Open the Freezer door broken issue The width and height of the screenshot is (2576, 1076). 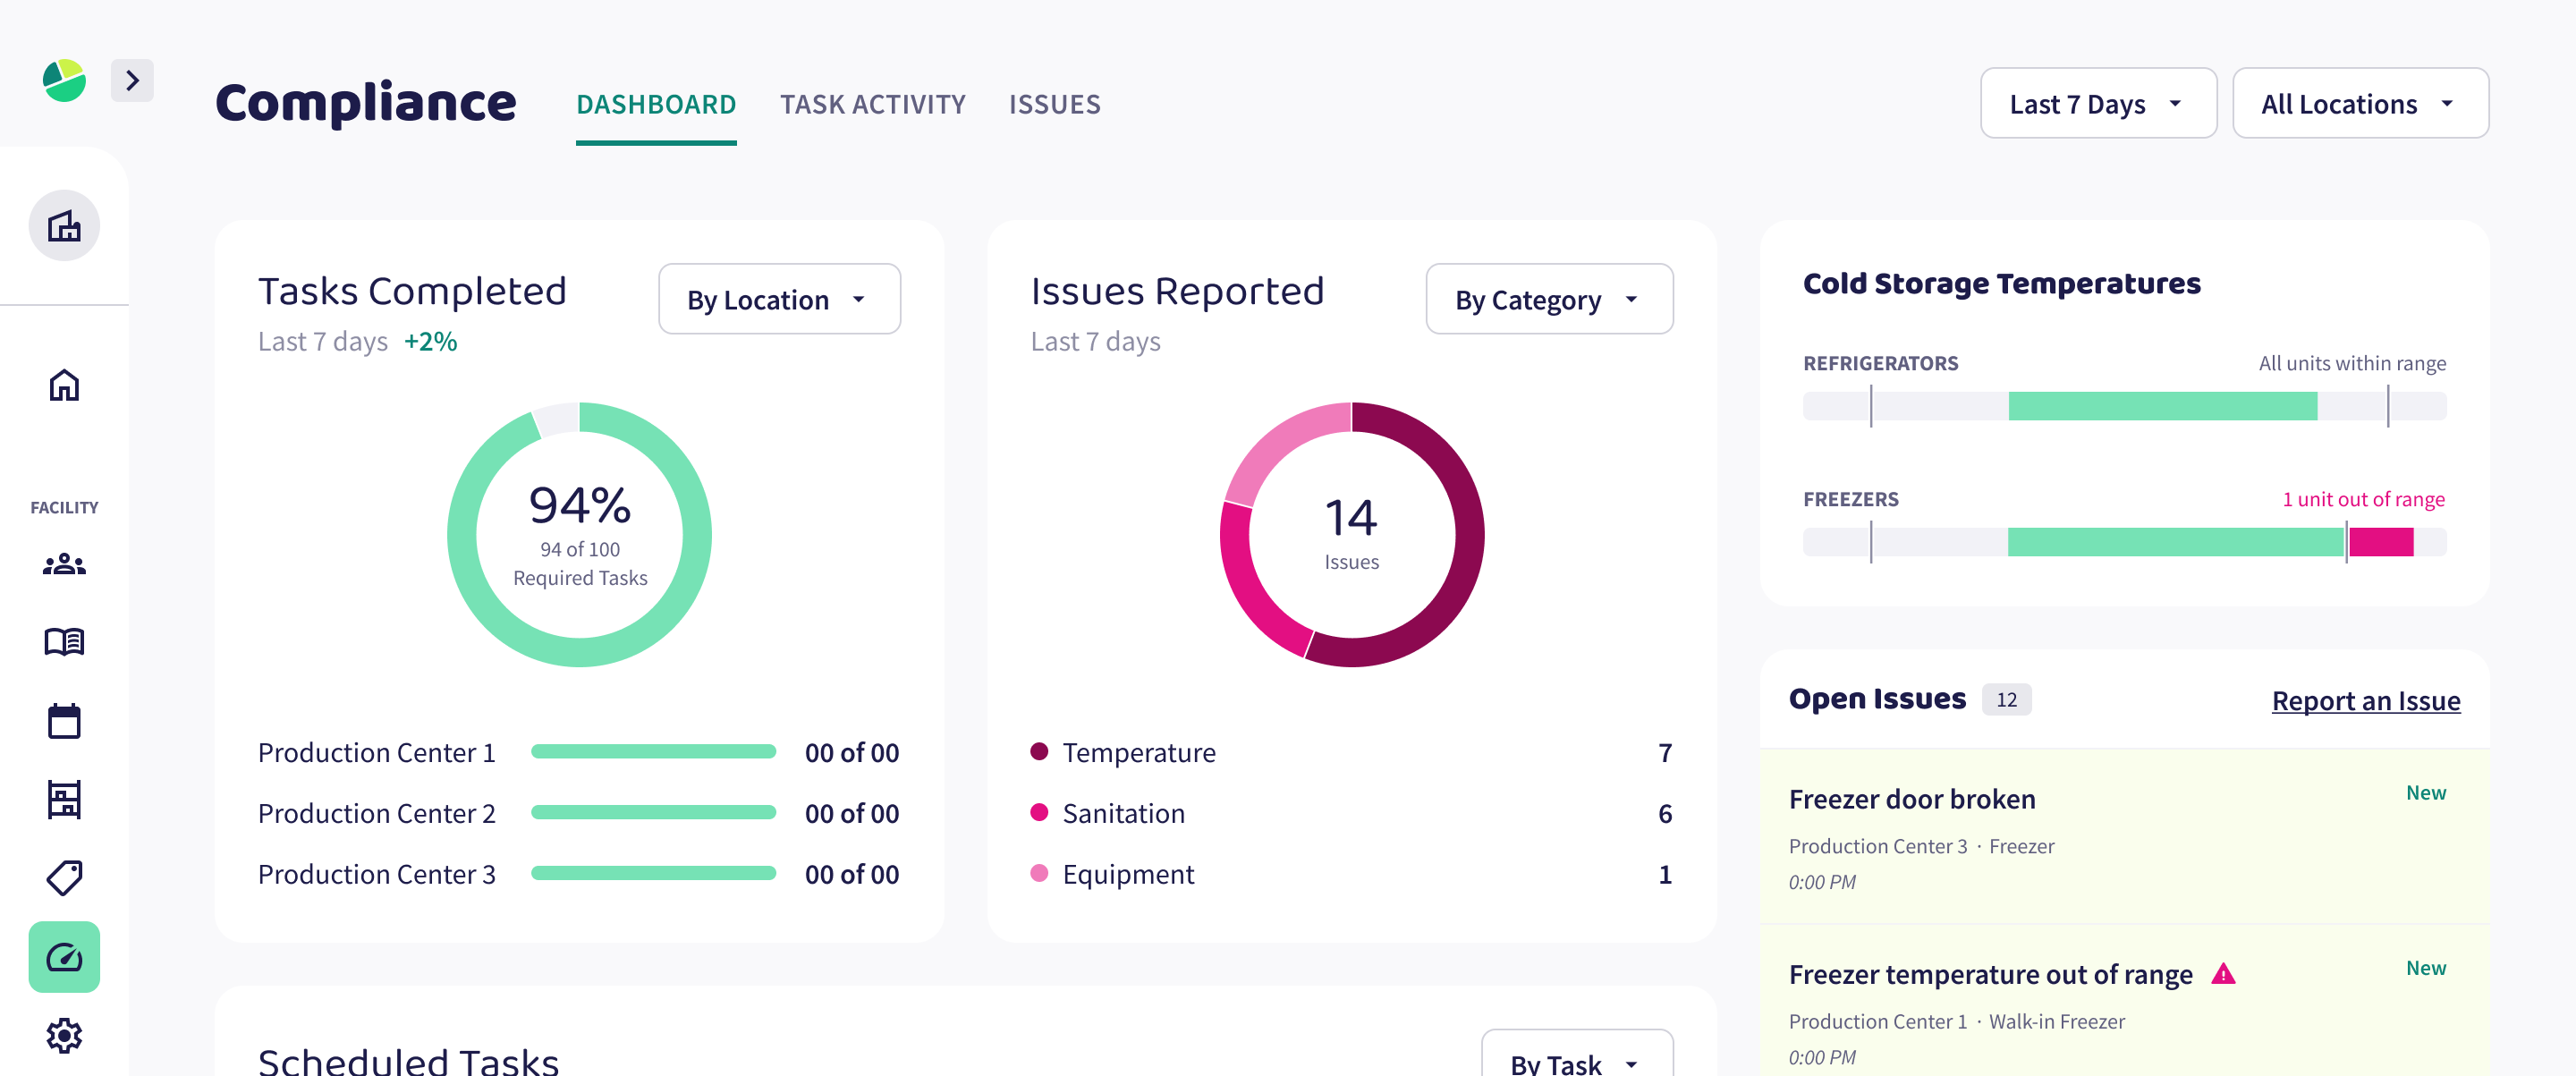click(x=2124, y=837)
